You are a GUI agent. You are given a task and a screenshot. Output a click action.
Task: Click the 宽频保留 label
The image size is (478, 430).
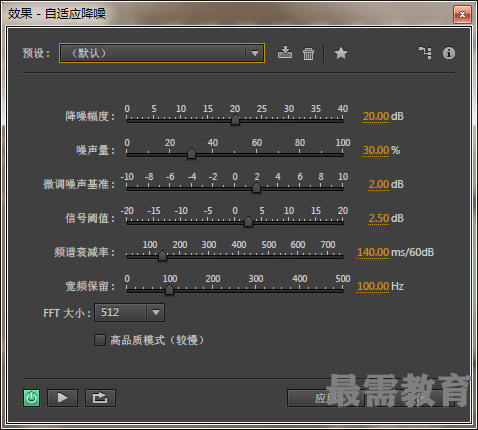coord(90,286)
